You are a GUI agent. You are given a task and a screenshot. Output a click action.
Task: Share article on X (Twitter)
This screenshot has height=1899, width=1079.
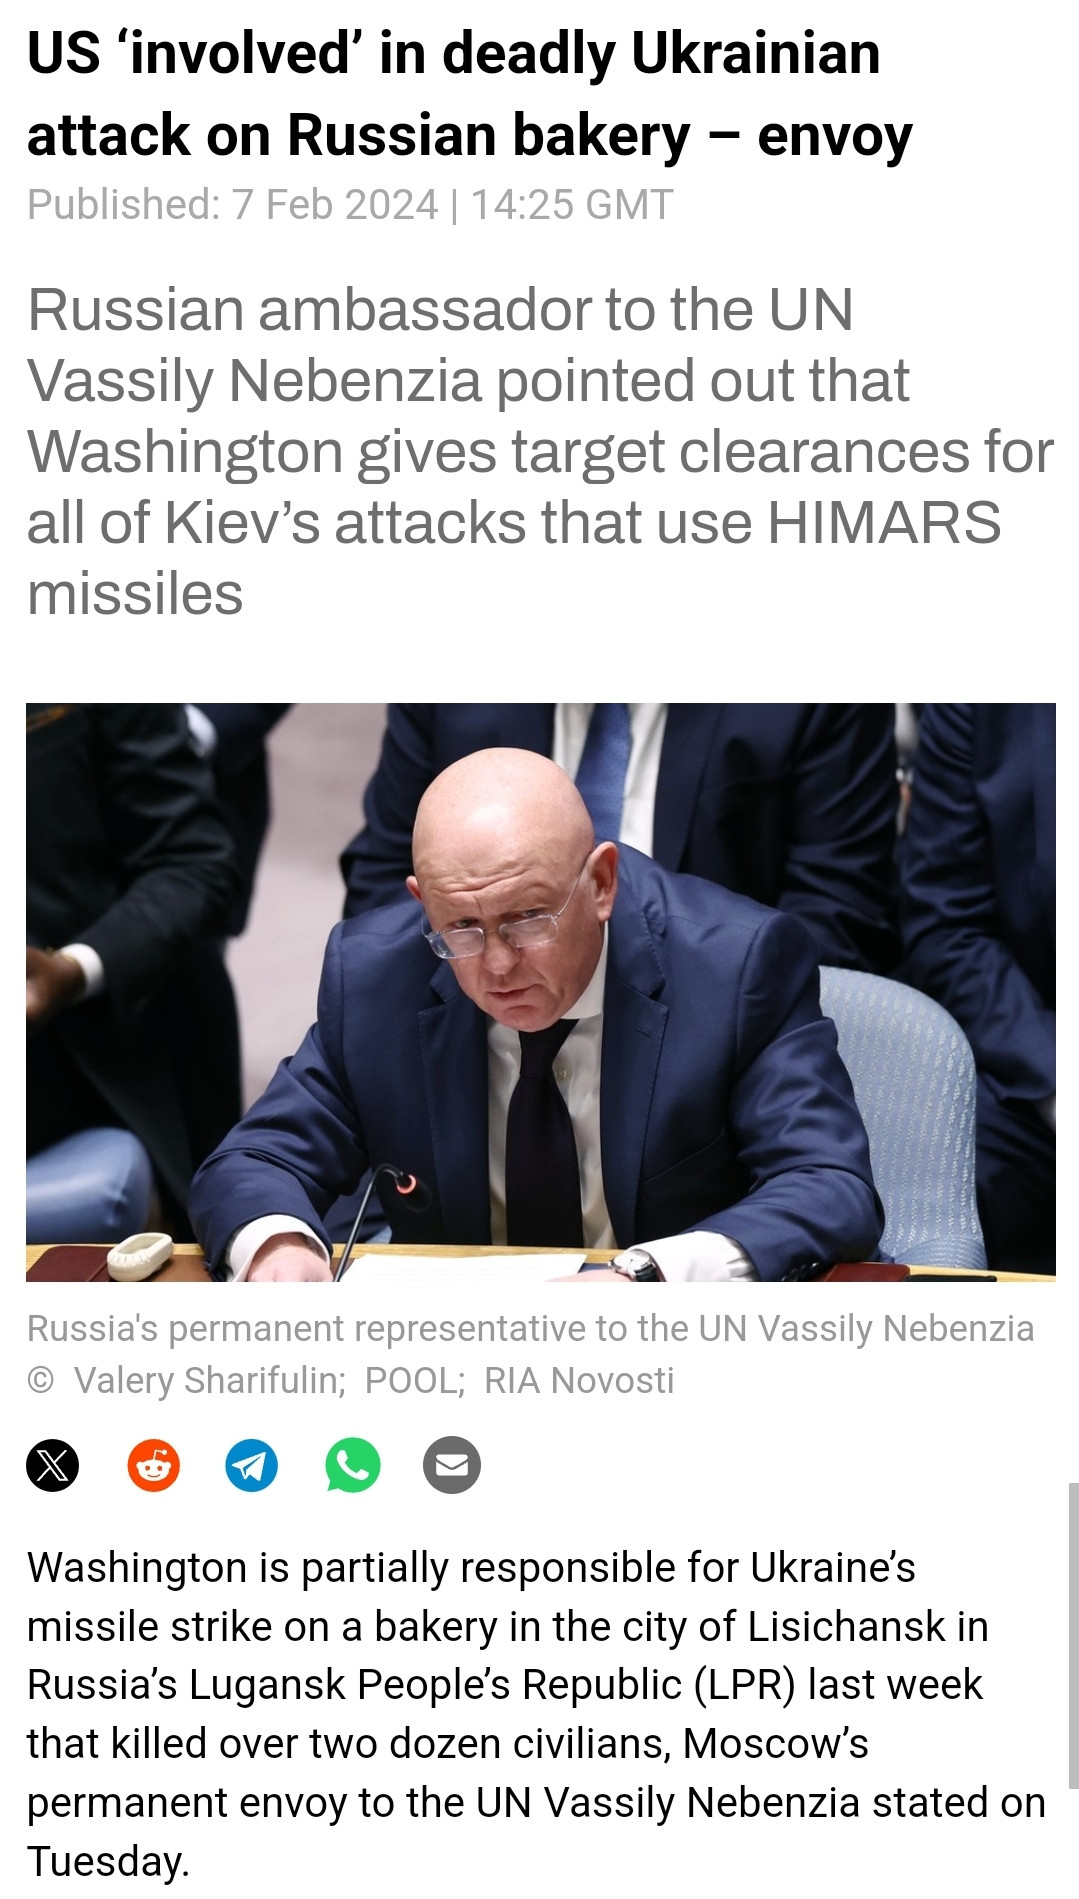pos(52,1466)
